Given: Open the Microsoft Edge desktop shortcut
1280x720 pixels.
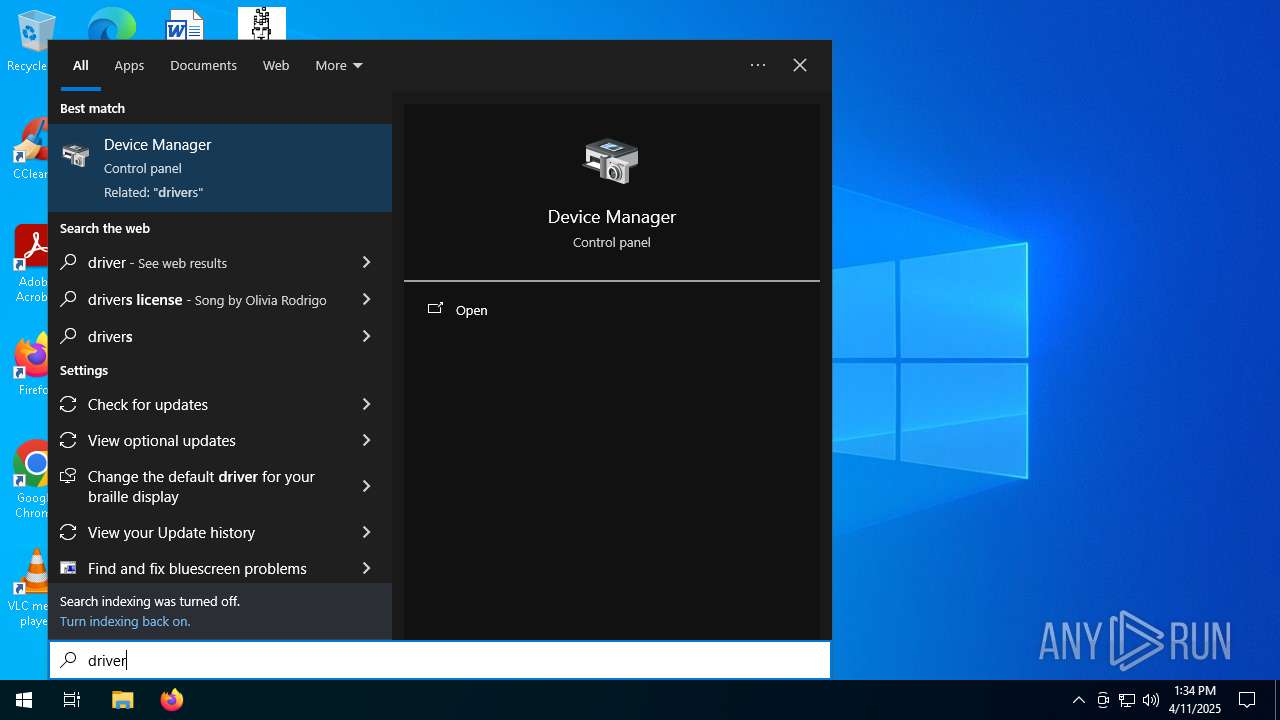Looking at the screenshot, I should coord(110,22).
